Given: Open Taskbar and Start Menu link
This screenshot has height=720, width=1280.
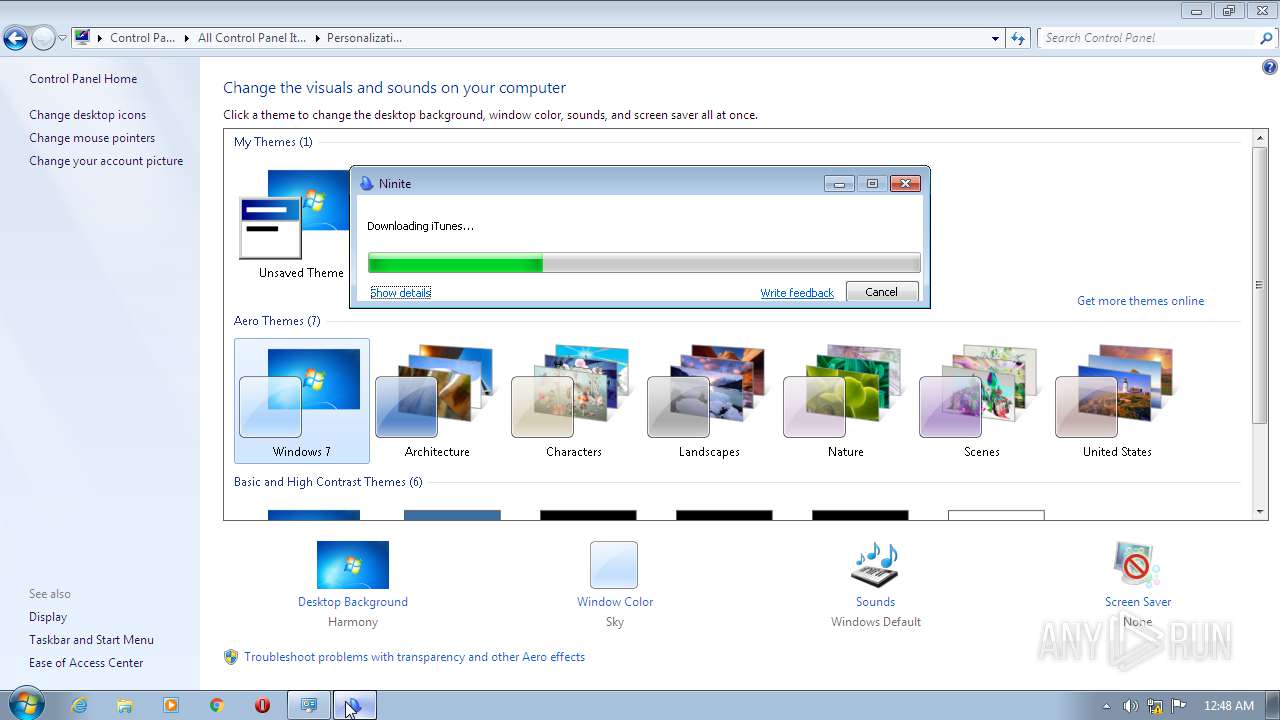Looking at the screenshot, I should 91,640.
